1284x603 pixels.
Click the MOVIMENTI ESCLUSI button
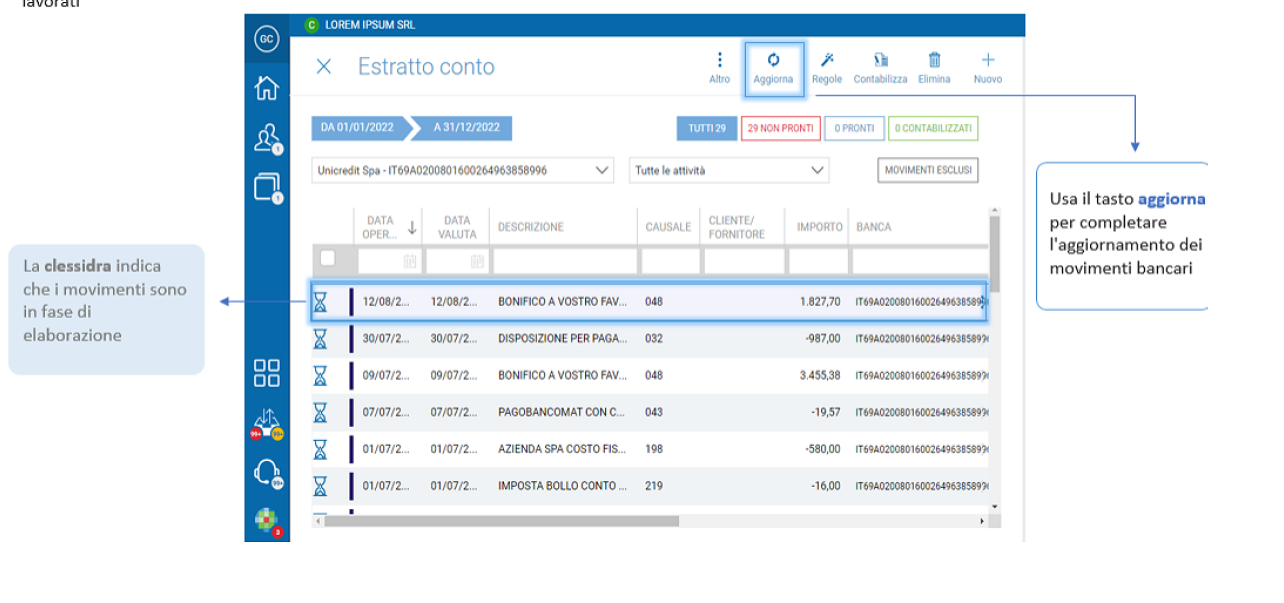[928, 171]
